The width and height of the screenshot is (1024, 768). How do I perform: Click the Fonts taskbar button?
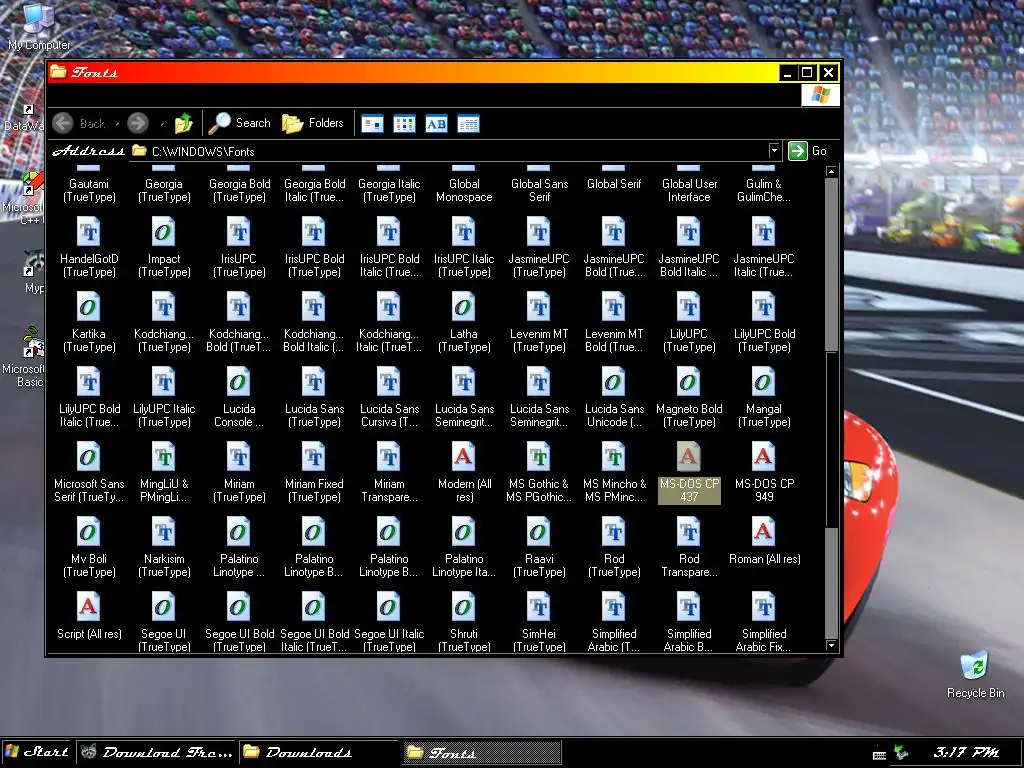[x=482, y=753]
